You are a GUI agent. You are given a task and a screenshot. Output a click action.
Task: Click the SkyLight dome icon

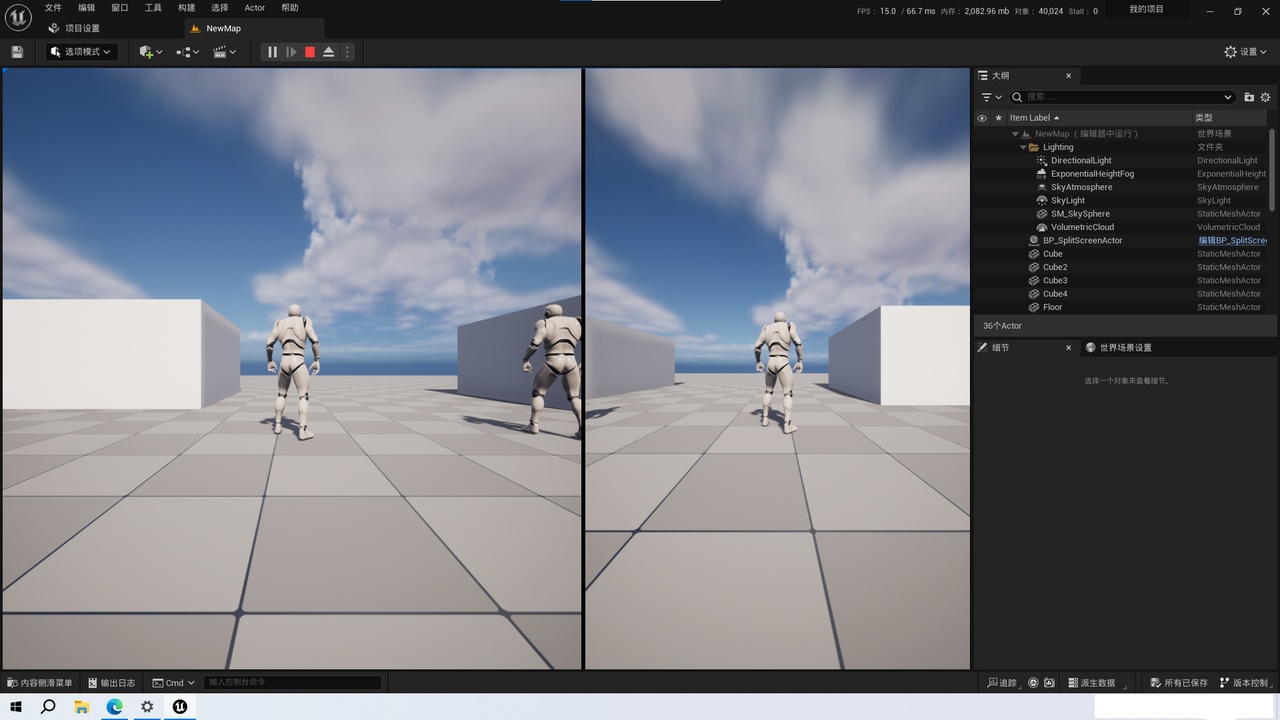[x=1042, y=200]
